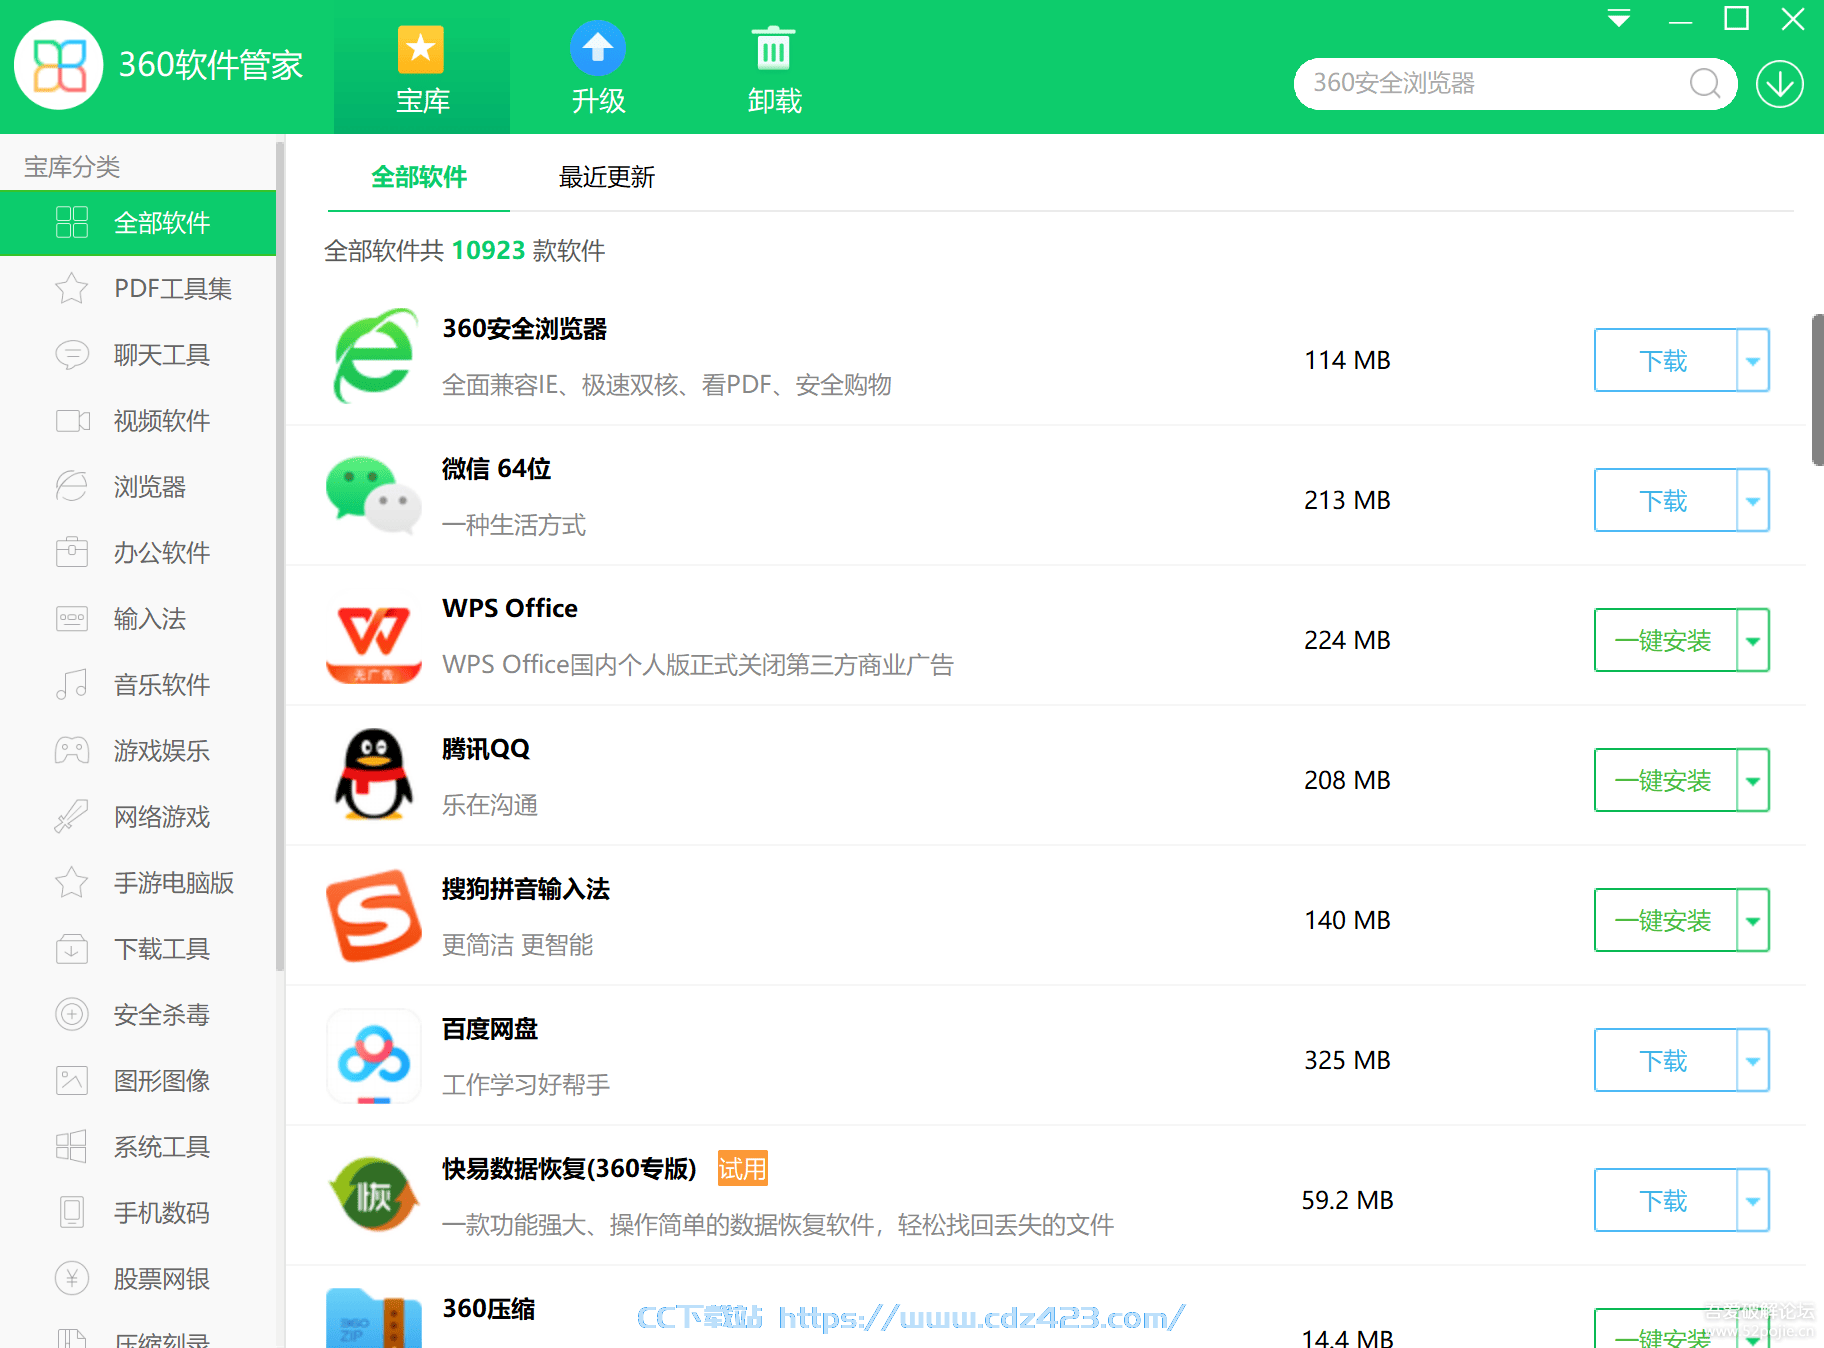
Task: Click the 搜狗拼音输入法 app icon
Action: (374, 916)
